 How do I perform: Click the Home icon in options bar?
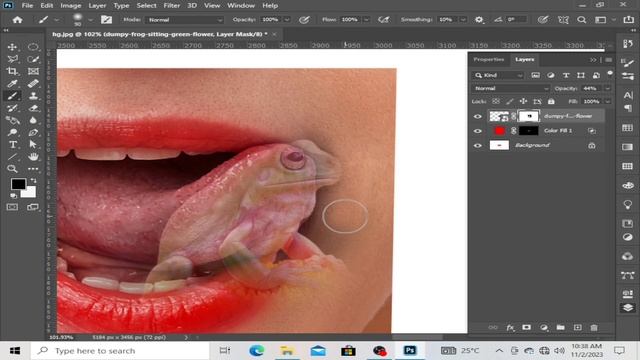tap(17, 20)
